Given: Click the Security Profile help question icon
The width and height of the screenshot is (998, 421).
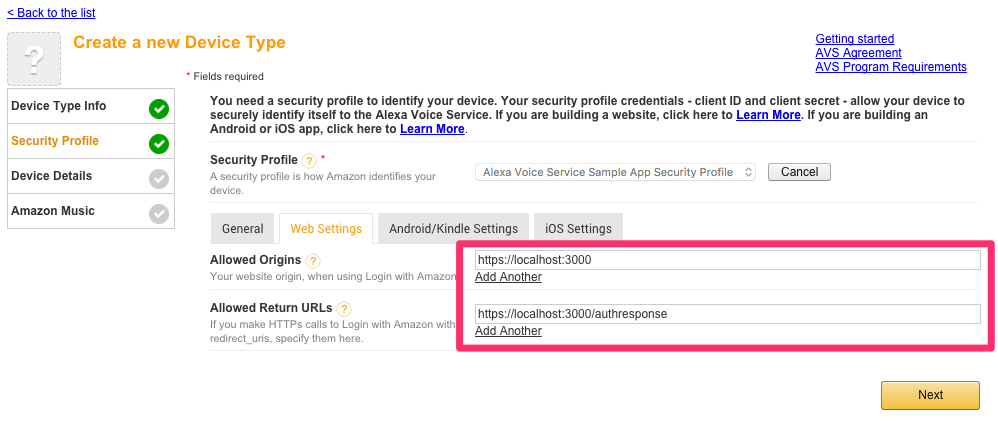Looking at the screenshot, I should [309, 160].
